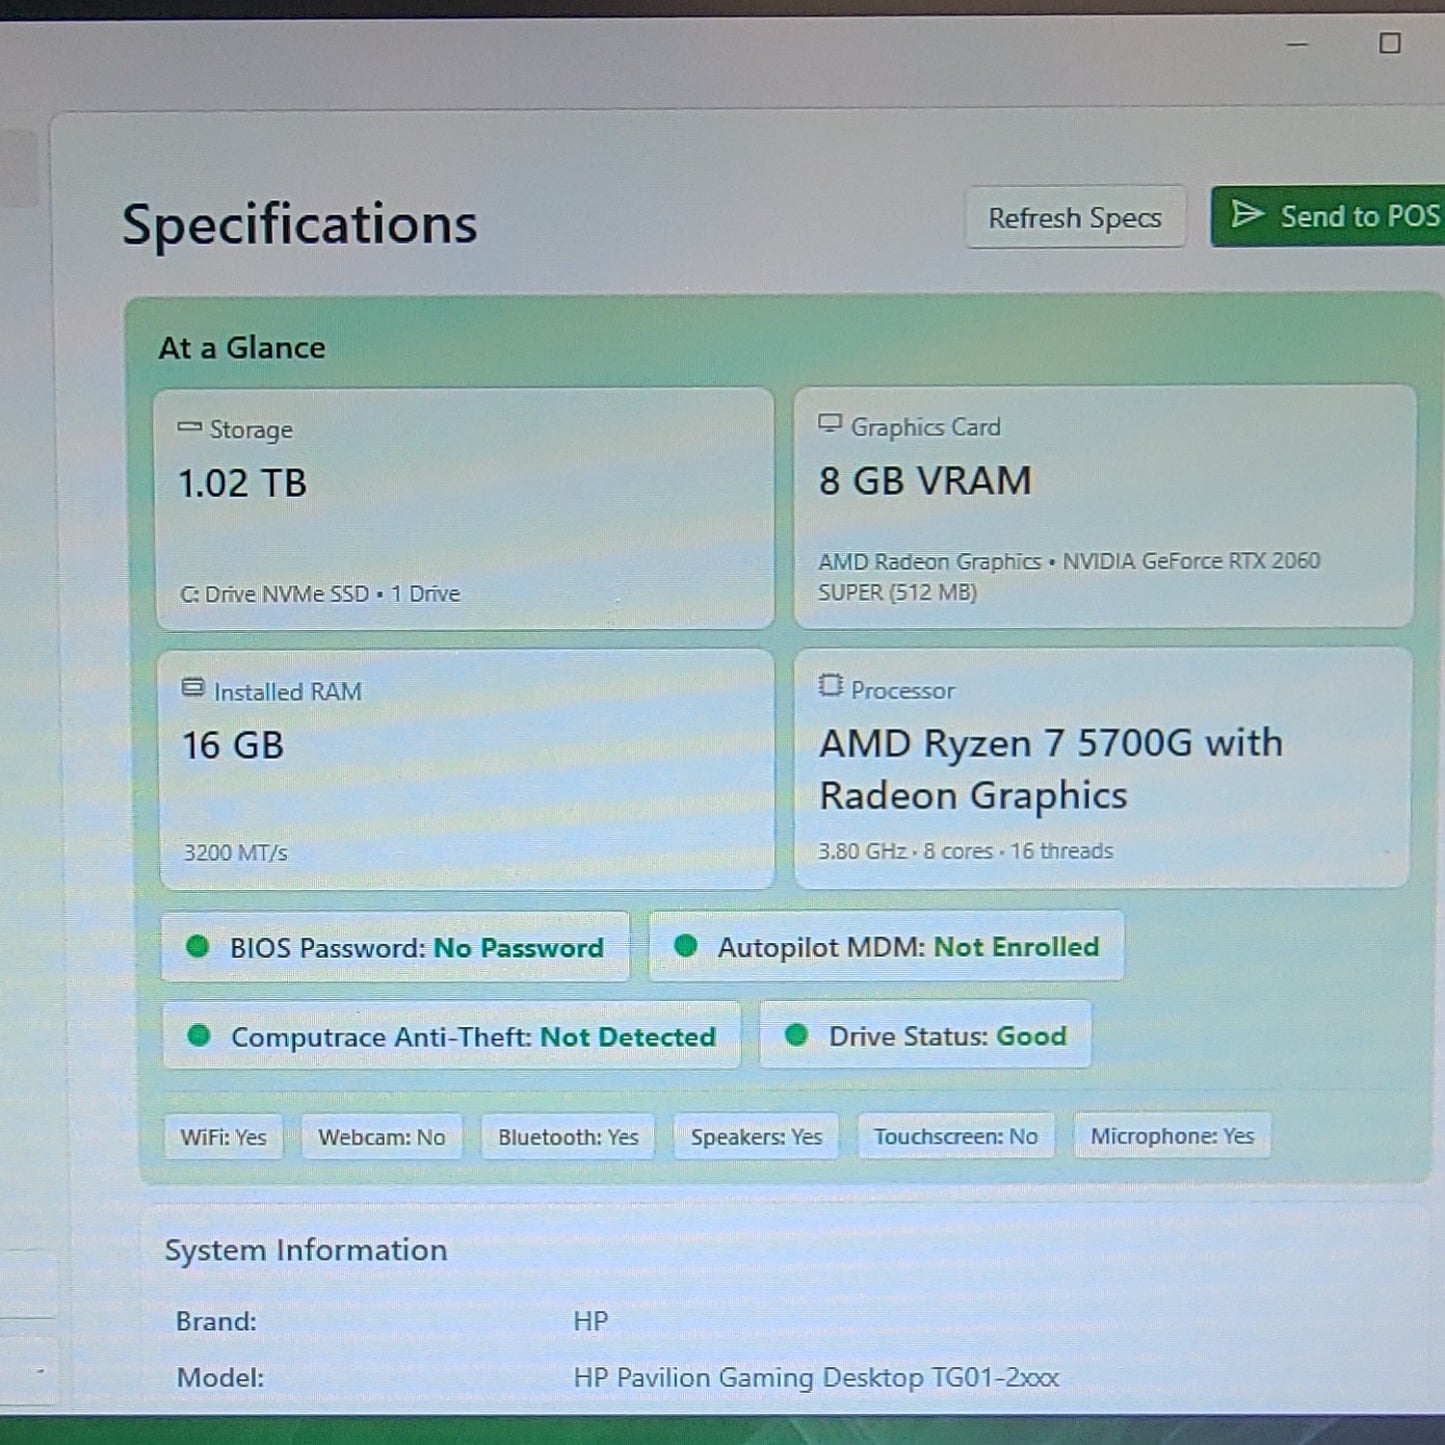This screenshot has width=1445, height=1445.
Task: Click the Processor chip icon
Action: point(830,685)
